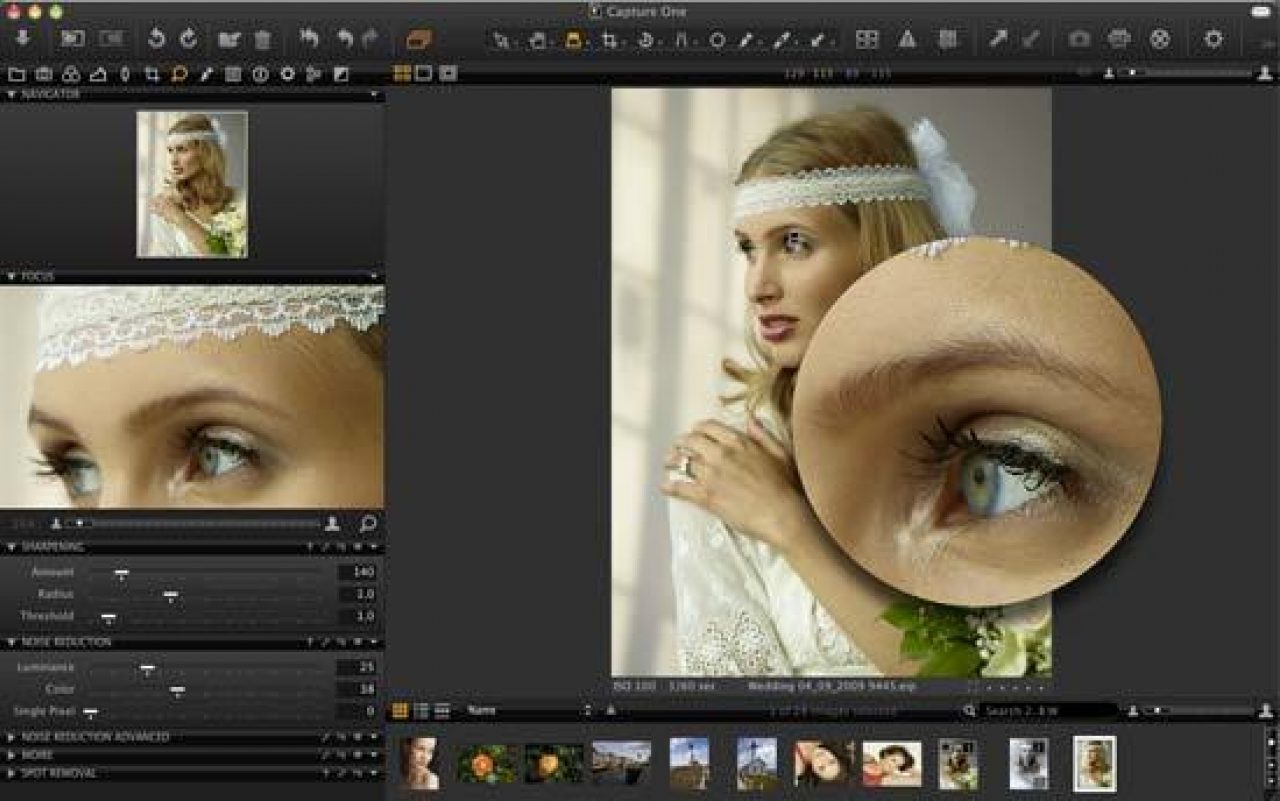The width and height of the screenshot is (1280, 801).
Task: Click the copy adjustments arrow icon
Action: tap(998, 40)
